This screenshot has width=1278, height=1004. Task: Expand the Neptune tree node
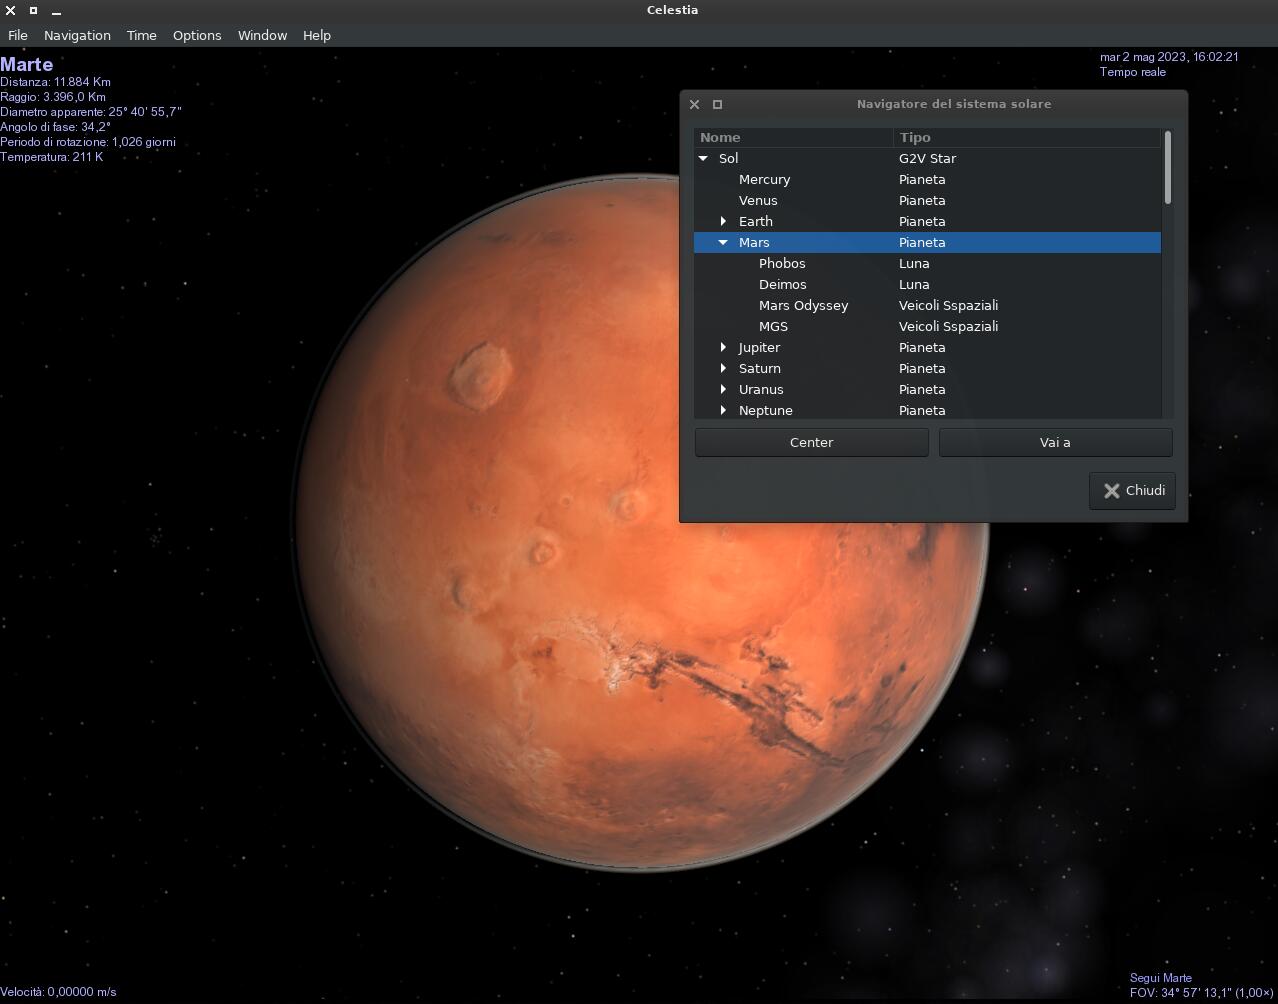723,410
